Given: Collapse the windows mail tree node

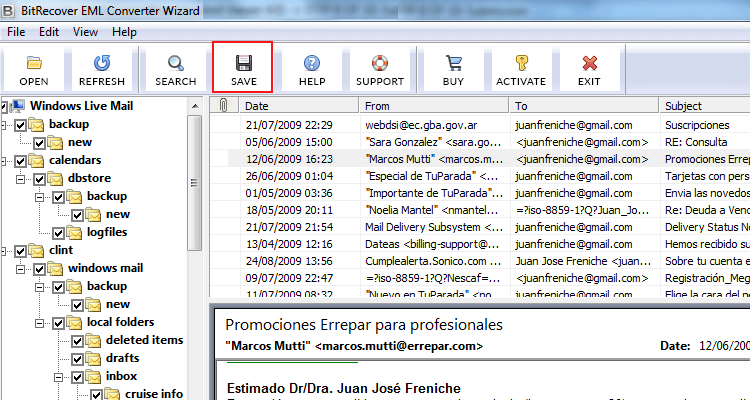Looking at the screenshot, I should coord(21,269).
